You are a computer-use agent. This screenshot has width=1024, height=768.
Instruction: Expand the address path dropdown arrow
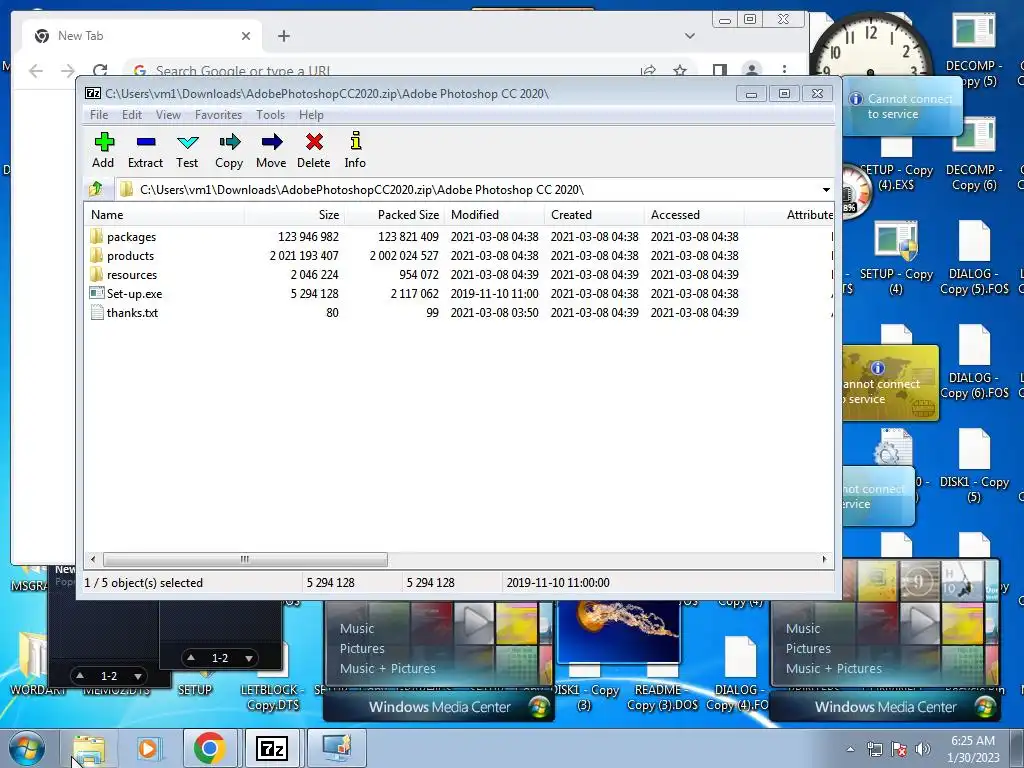826,190
